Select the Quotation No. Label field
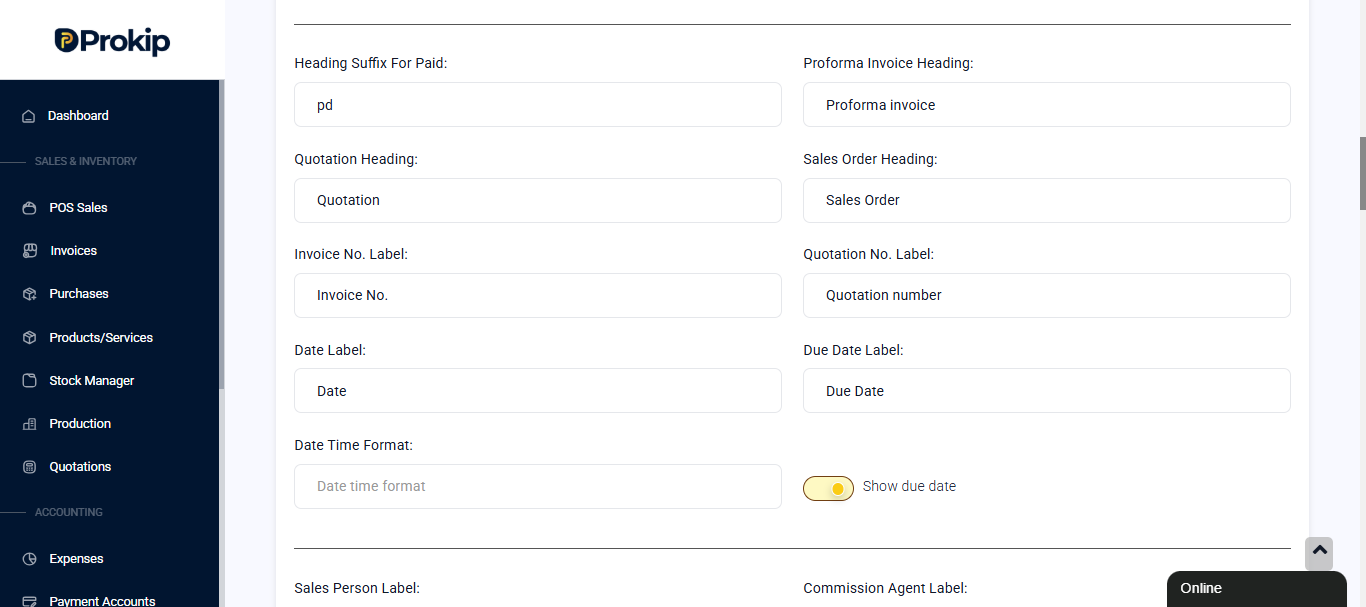 coord(1047,295)
